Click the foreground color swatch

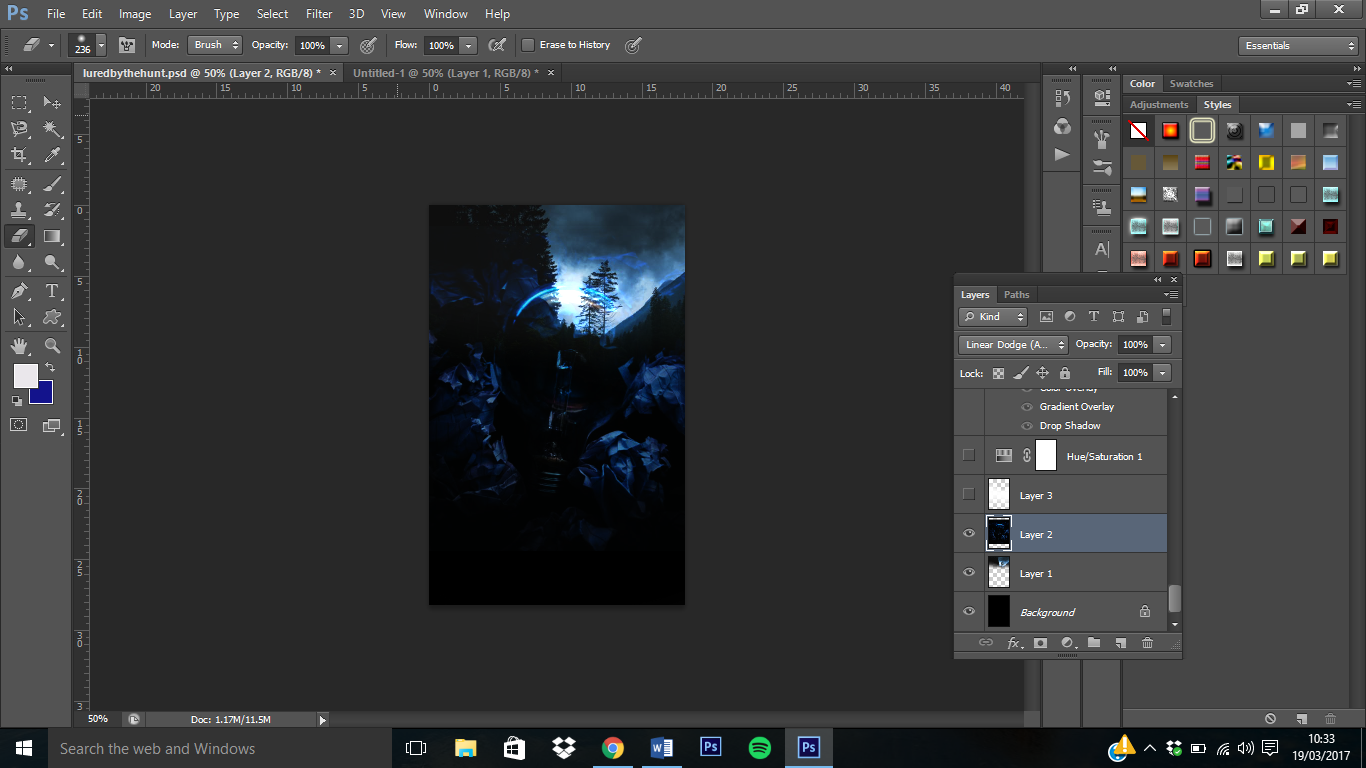pyautogui.click(x=25, y=376)
